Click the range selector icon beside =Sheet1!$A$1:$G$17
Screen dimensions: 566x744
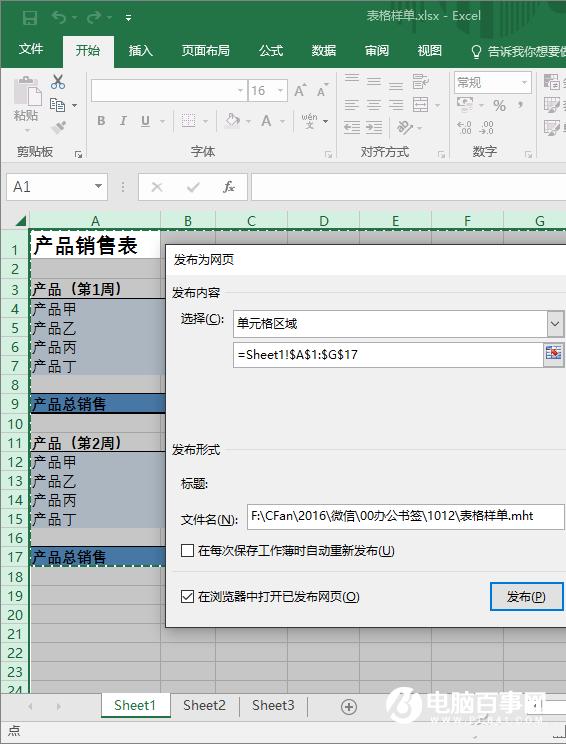coord(554,353)
